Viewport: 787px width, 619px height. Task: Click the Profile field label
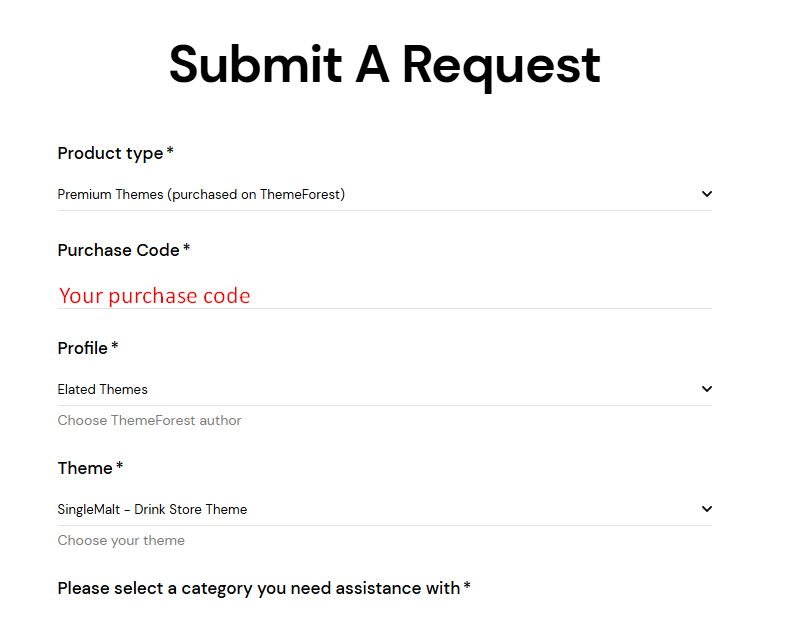click(82, 348)
